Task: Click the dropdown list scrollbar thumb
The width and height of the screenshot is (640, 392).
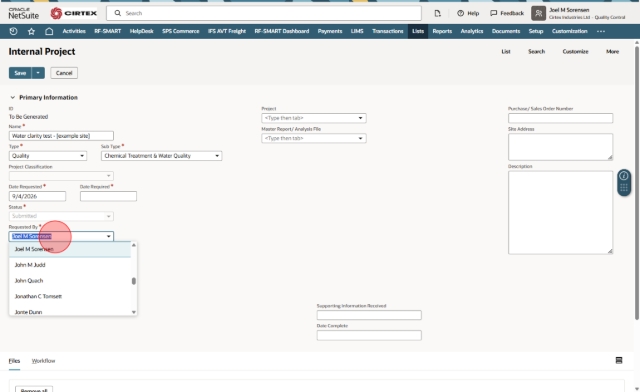Action: click(133, 281)
